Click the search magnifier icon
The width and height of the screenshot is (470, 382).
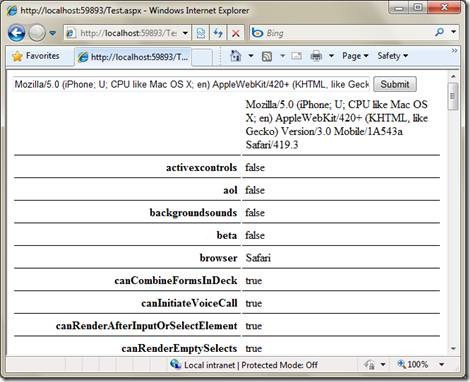[x=440, y=32]
